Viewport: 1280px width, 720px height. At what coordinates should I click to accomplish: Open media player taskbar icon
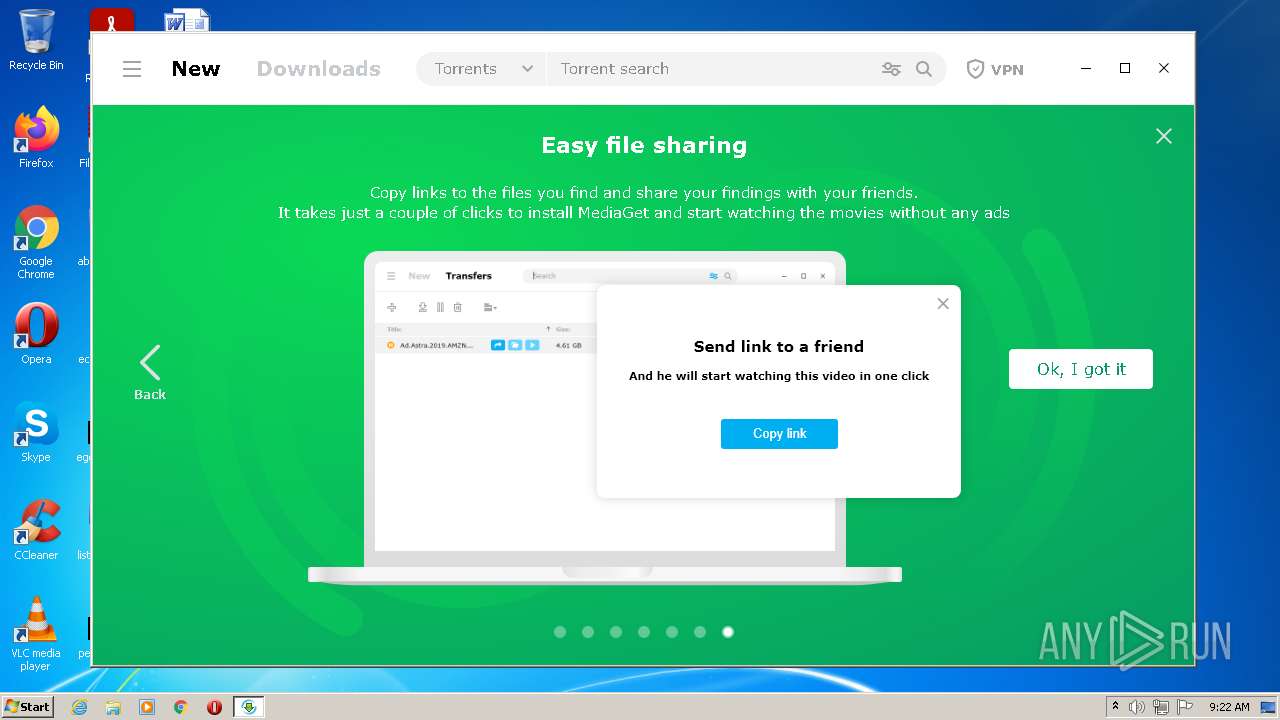(x=147, y=707)
